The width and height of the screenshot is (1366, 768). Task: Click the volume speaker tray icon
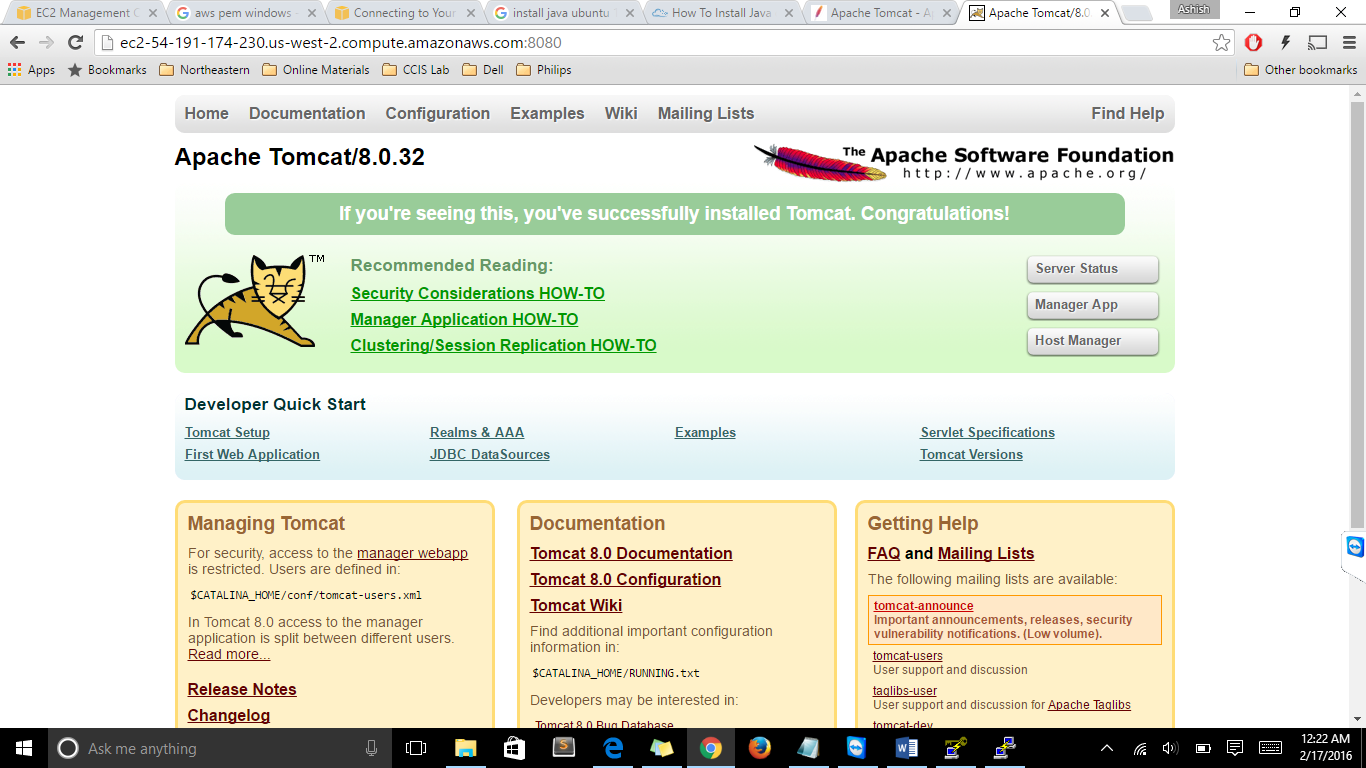1170,748
